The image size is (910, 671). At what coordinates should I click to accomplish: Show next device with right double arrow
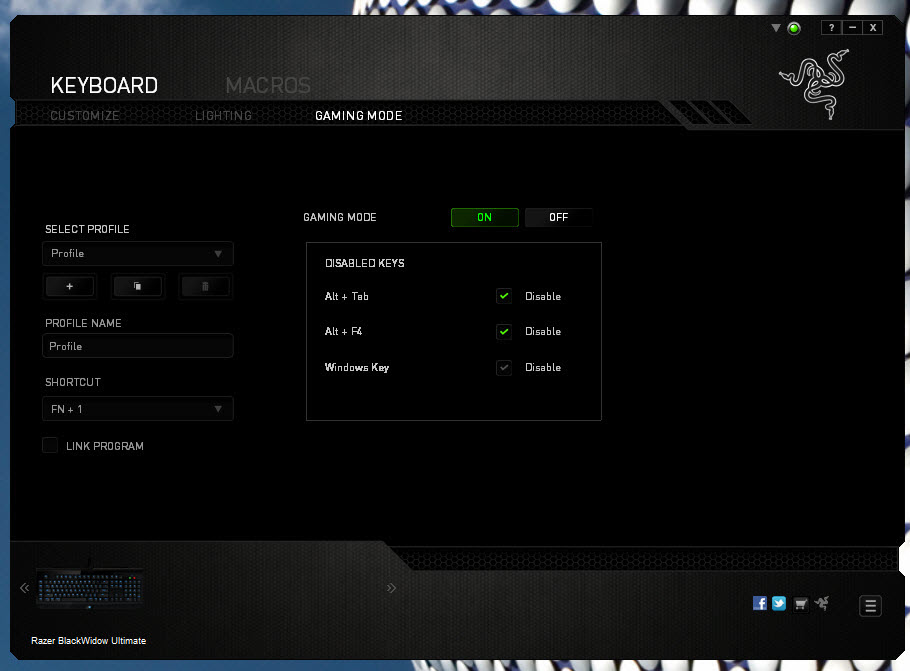pos(391,588)
